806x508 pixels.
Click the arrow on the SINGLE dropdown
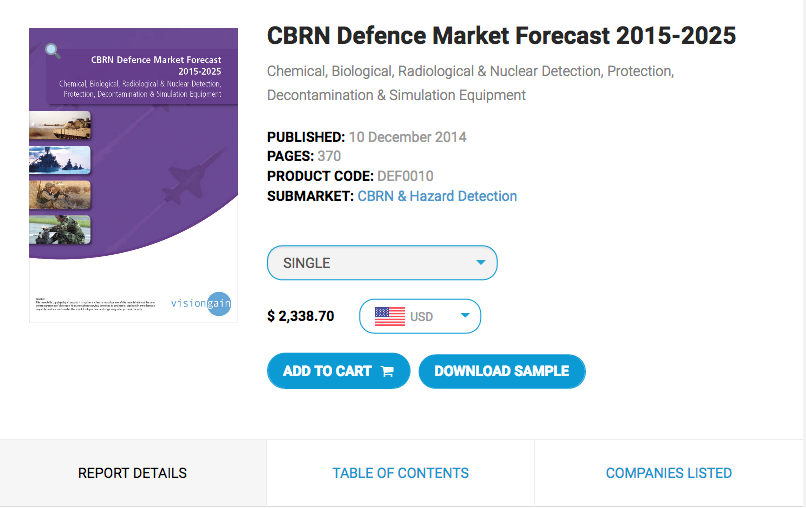click(481, 263)
